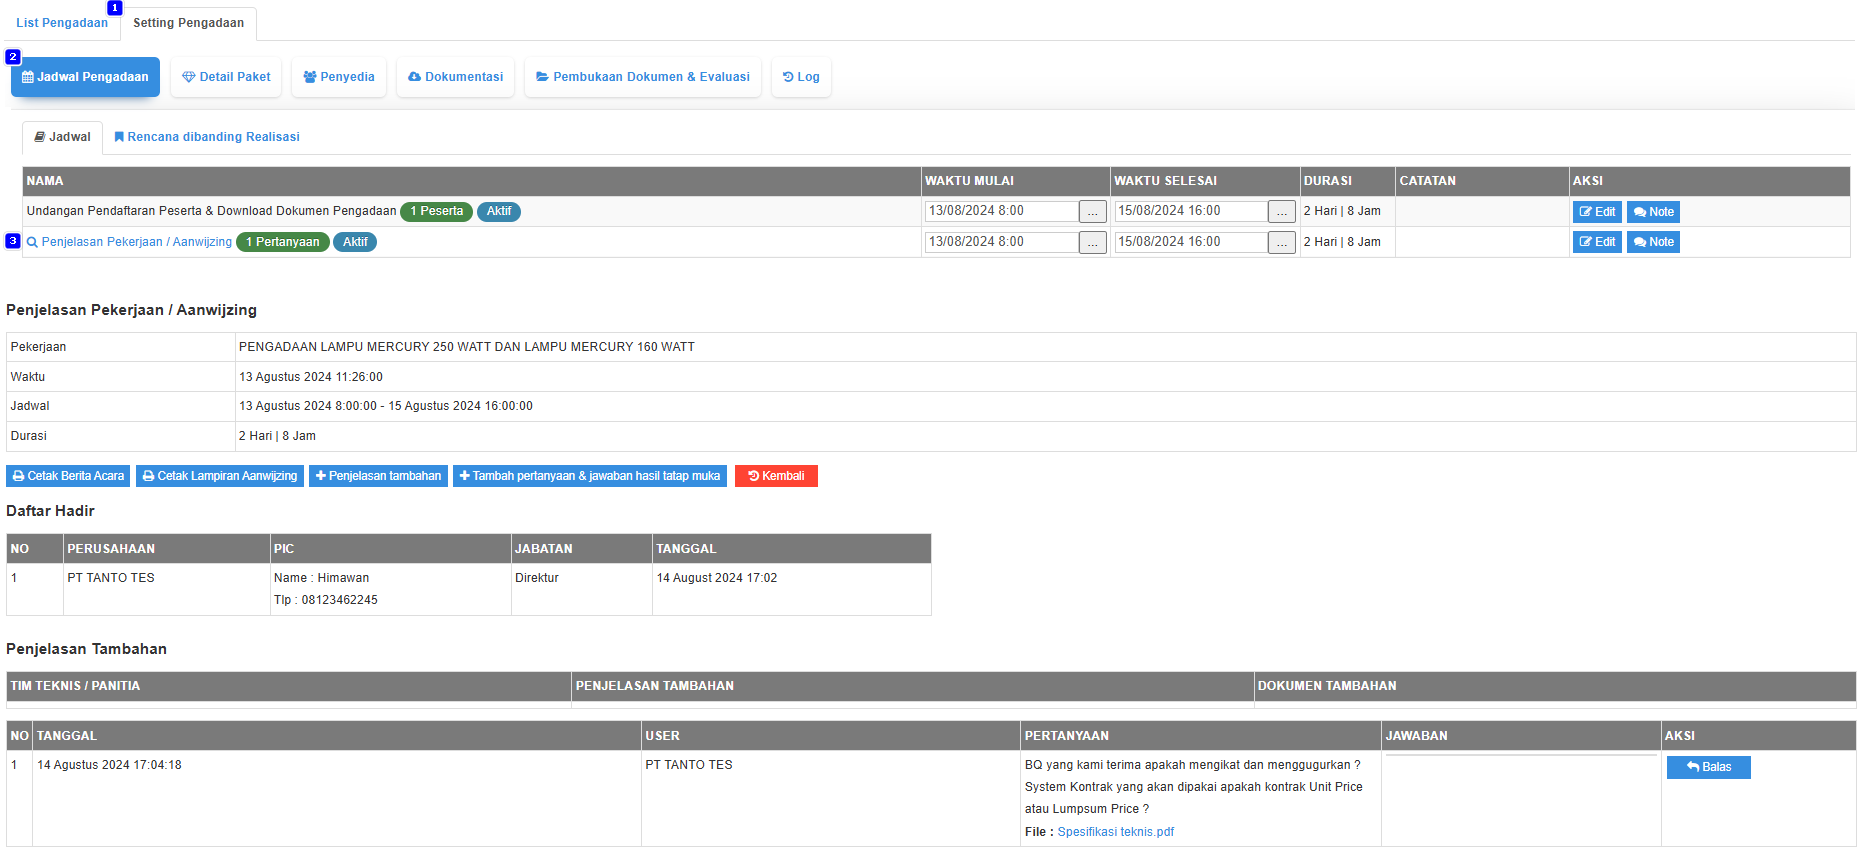Switch to List Pengadaan tab

tap(62, 23)
